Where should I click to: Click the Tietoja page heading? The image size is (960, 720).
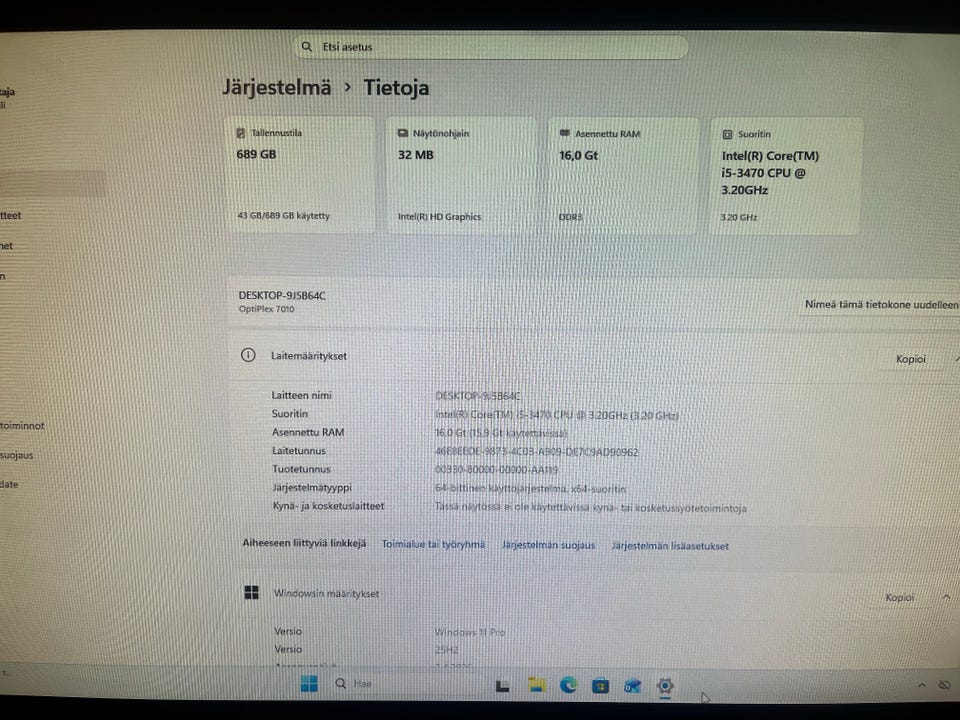point(396,88)
